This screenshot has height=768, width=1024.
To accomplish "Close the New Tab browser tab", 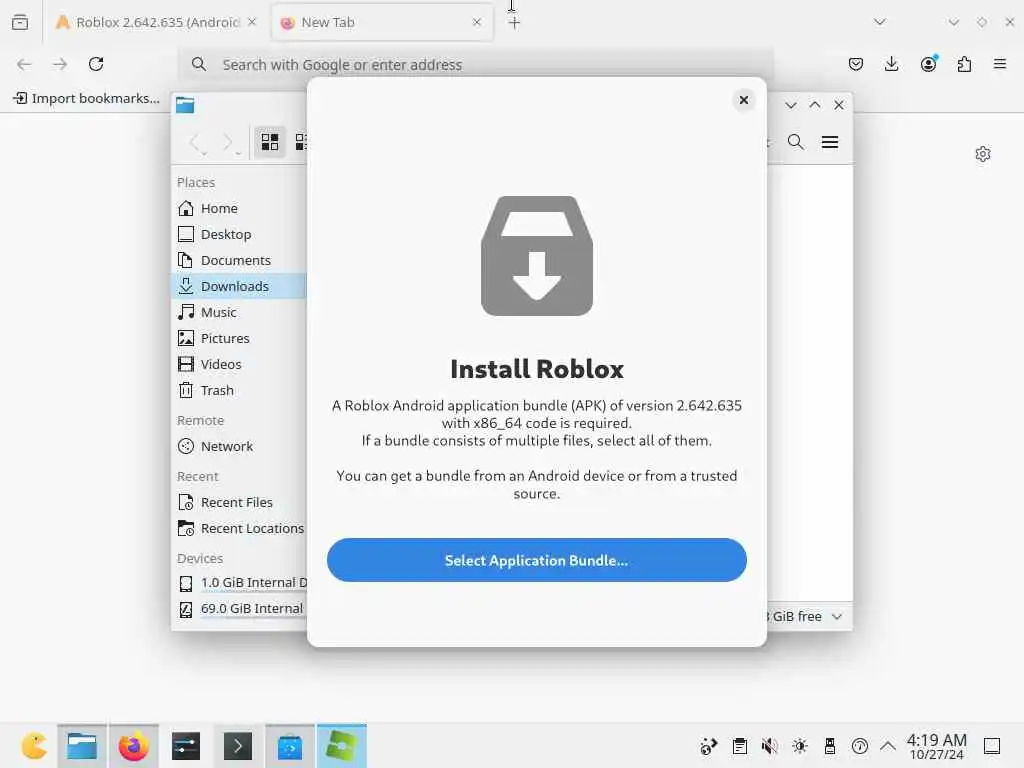I will point(477,22).
